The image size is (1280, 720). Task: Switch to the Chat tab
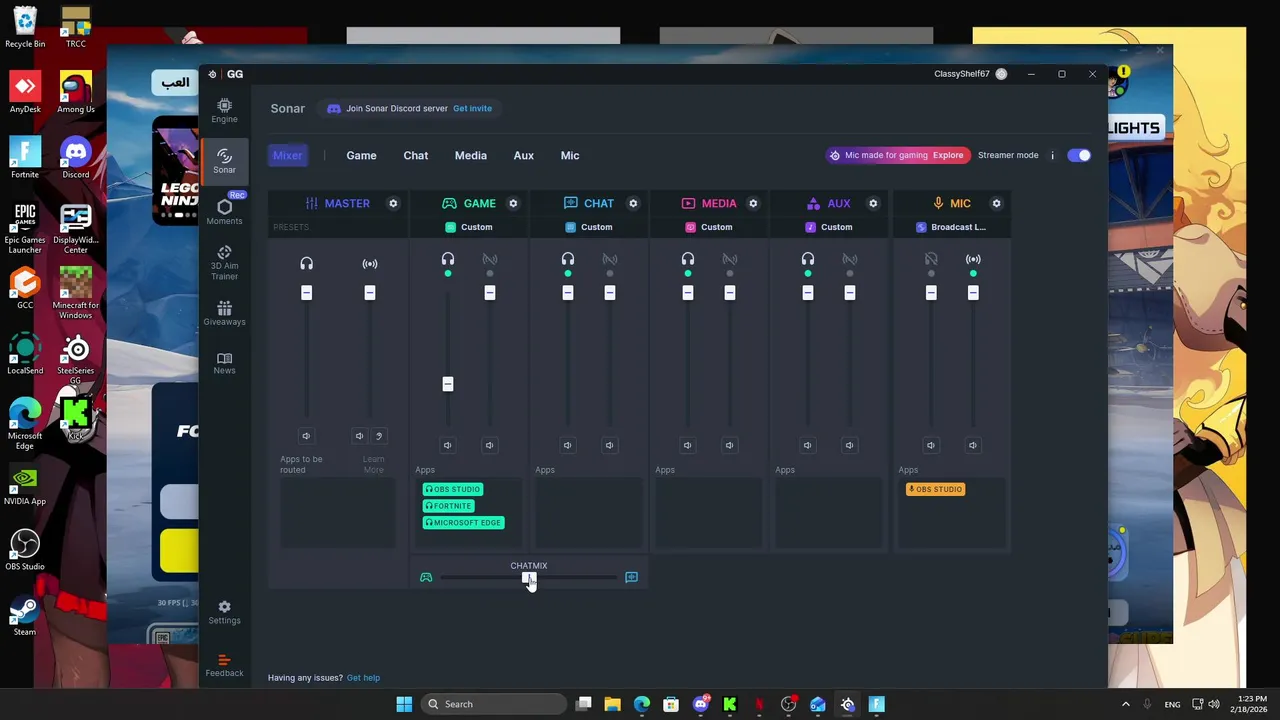[x=416, y=155]
